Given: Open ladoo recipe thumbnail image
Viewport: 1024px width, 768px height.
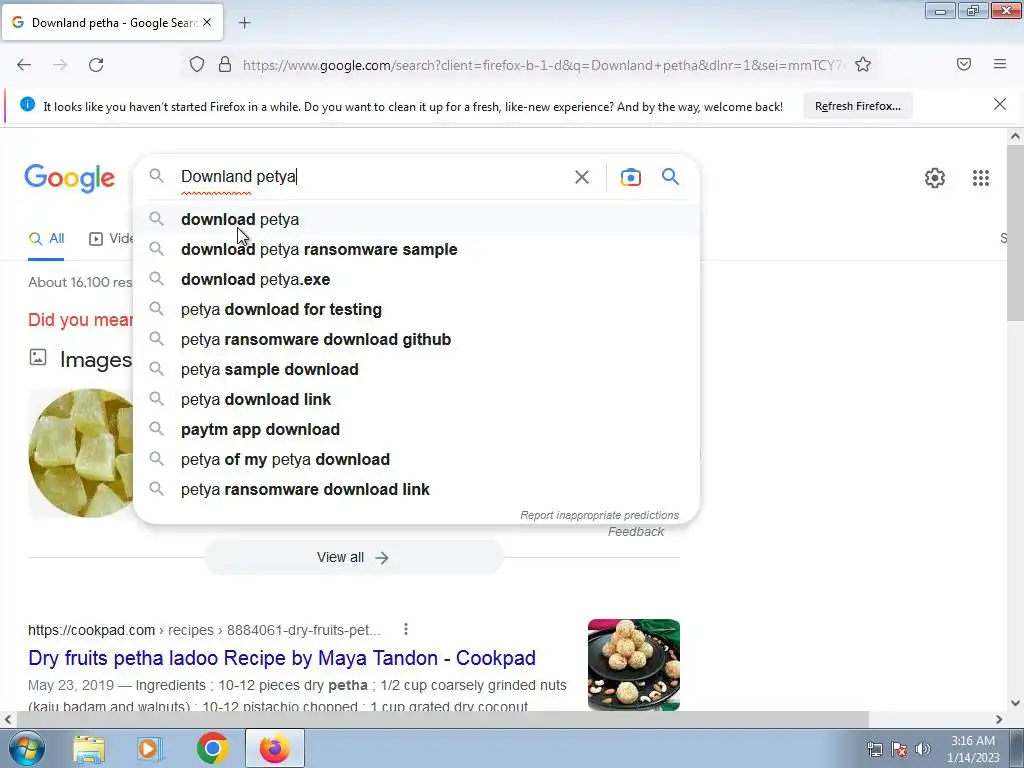Looking at the screenshot, I should pos(633,665).
